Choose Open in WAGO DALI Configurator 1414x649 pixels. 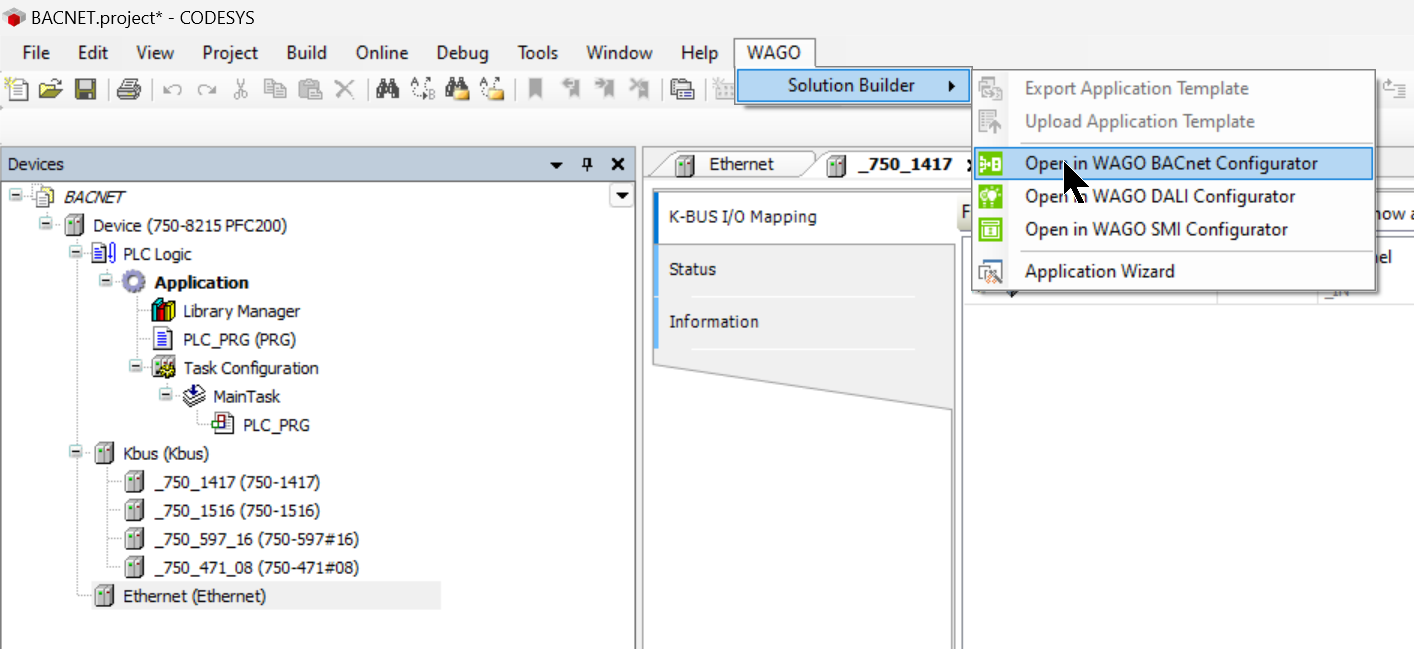1173,196
